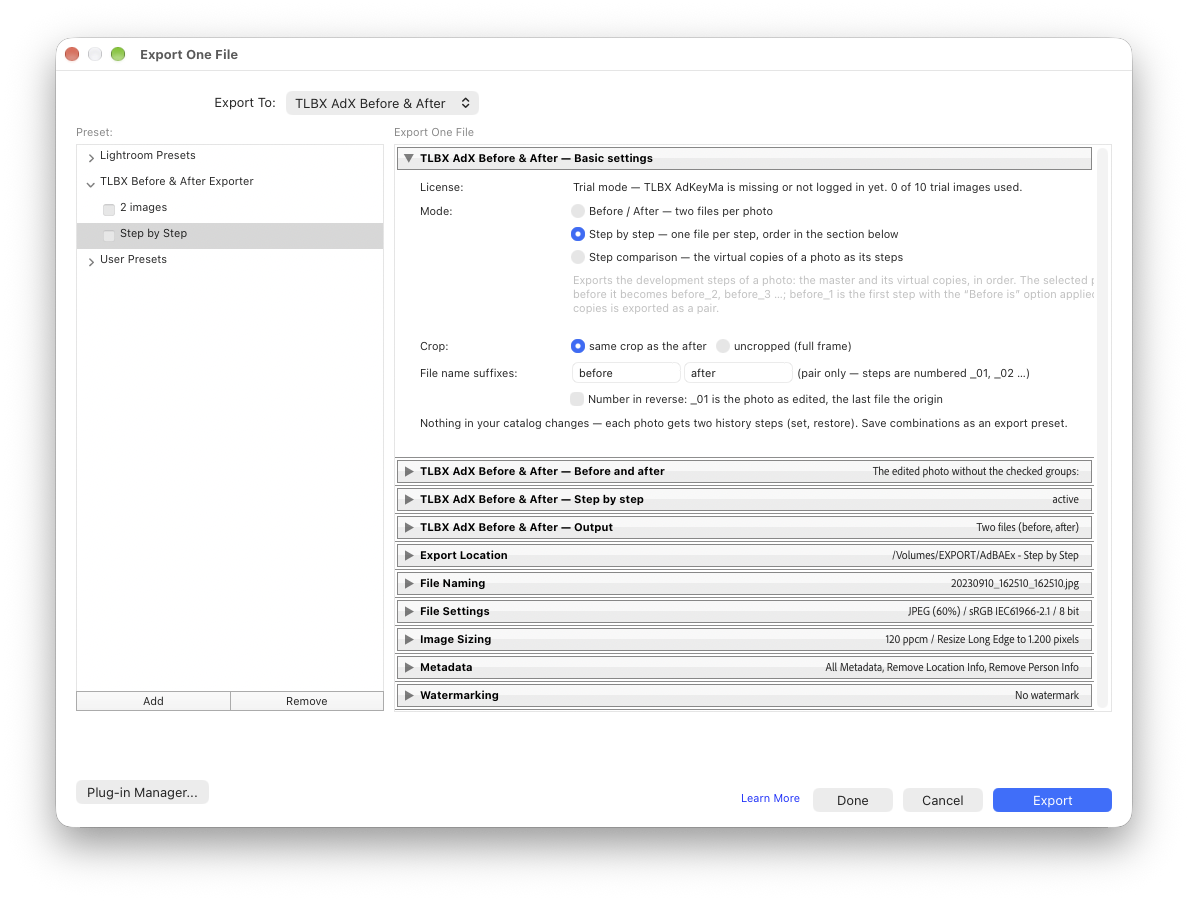This screenshot has height=901, width=1188.
Task: Expand the Before and after section
Action: click(x=409, y=471)
